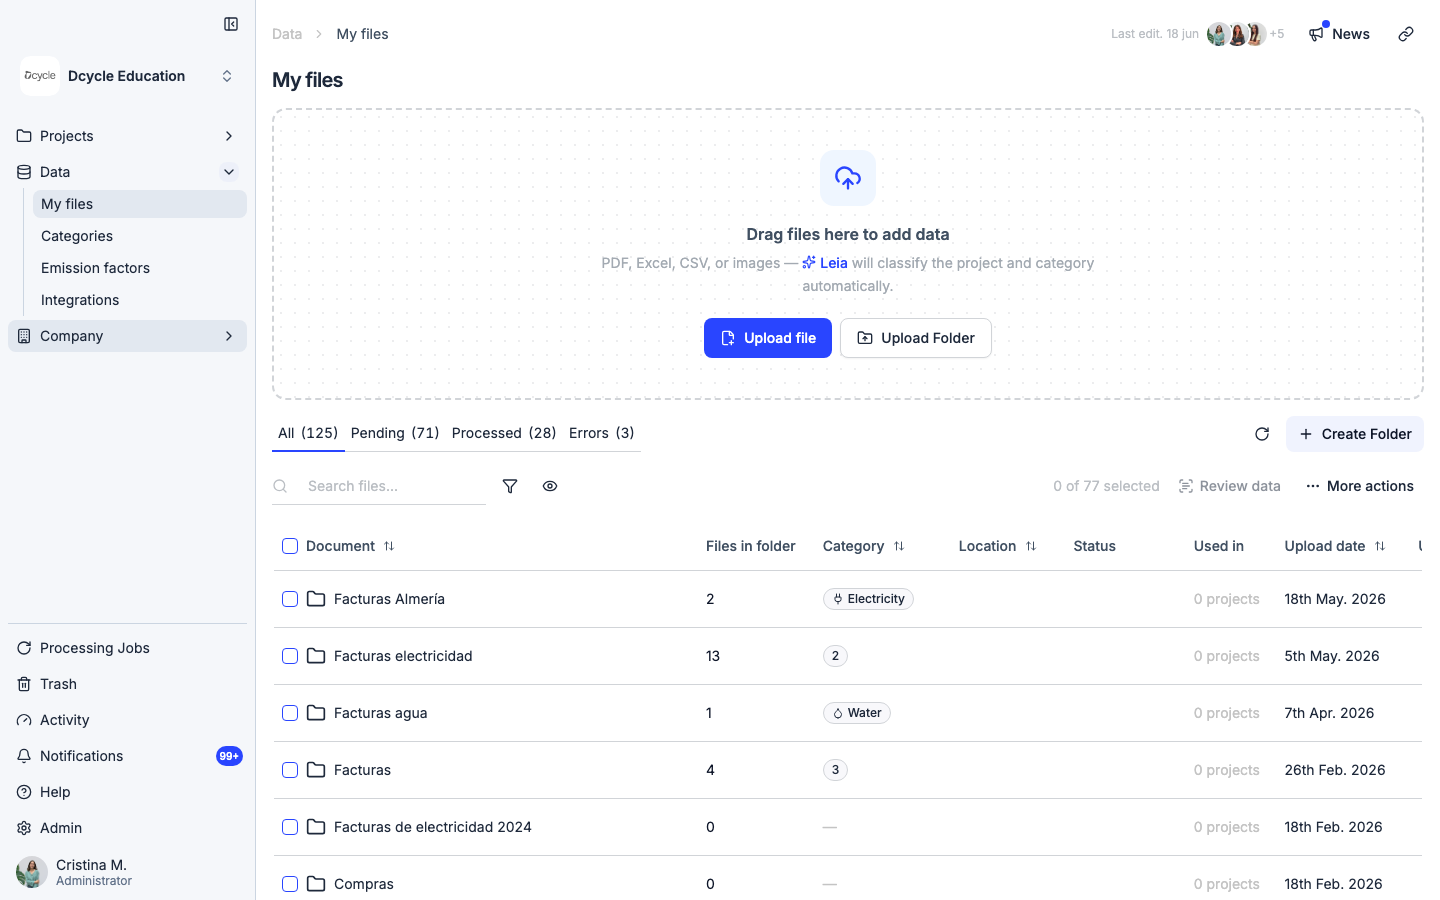Open Notifications in sidebar

point(127,756)
